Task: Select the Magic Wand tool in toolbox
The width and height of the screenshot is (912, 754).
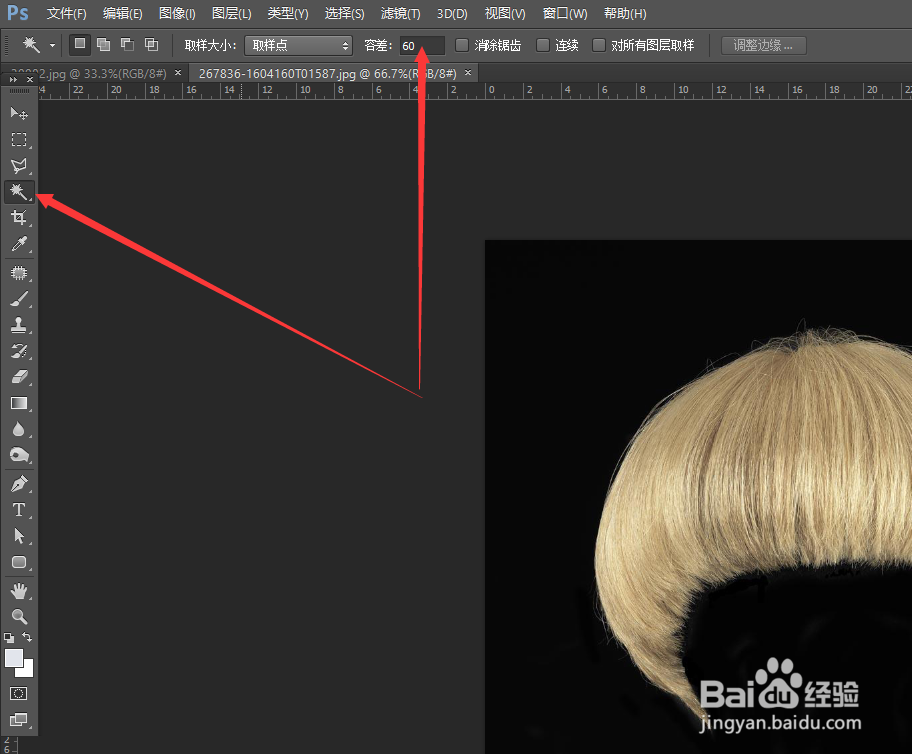Action: (x=19, y=191)
